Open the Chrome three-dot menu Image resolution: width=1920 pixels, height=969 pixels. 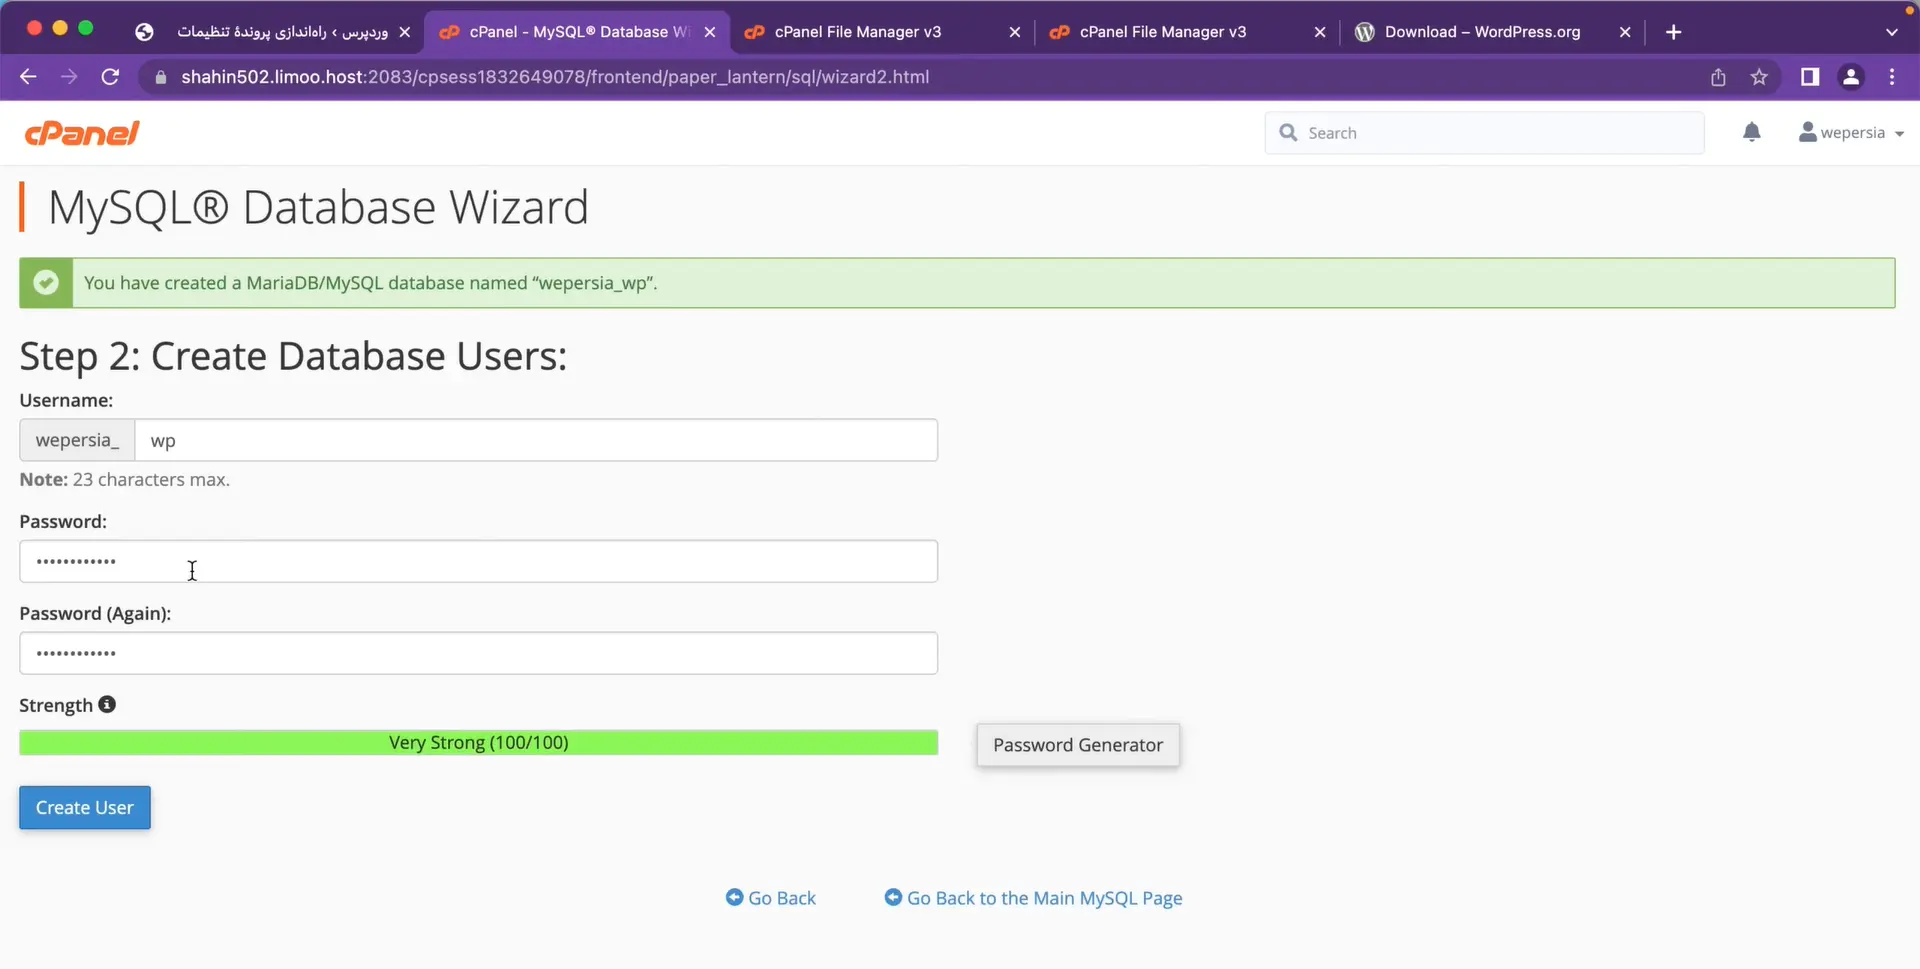(x=1892, y=77)
